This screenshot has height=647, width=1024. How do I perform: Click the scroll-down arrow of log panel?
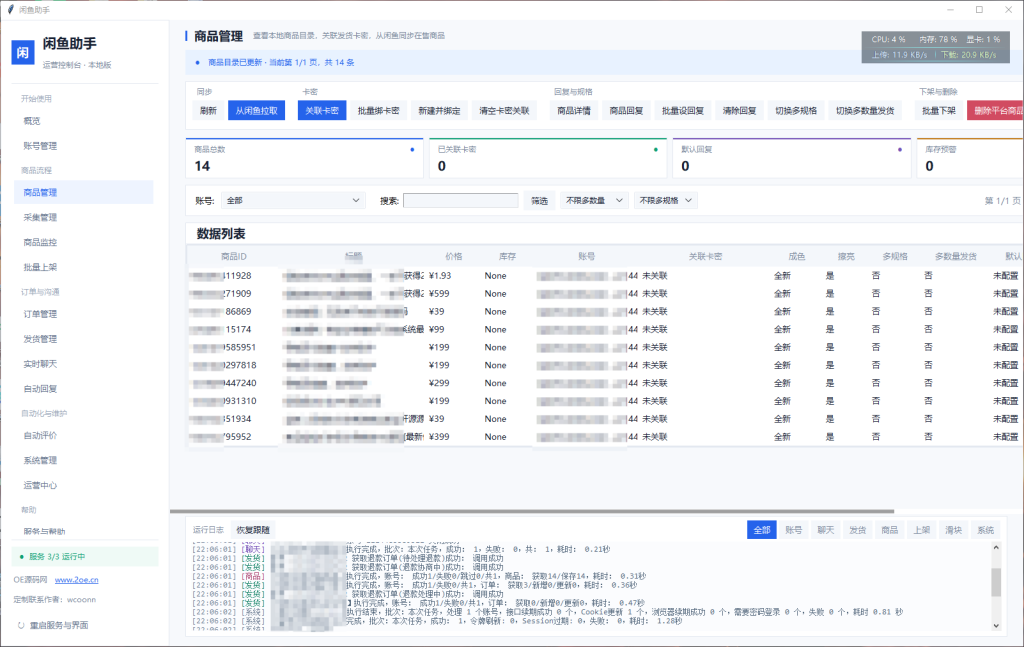pyautogui.click(x=996, y=625)
